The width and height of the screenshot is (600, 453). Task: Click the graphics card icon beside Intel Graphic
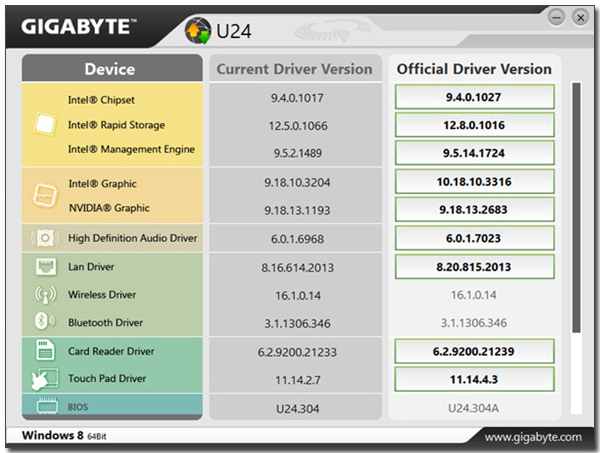(x=45, y=196)
